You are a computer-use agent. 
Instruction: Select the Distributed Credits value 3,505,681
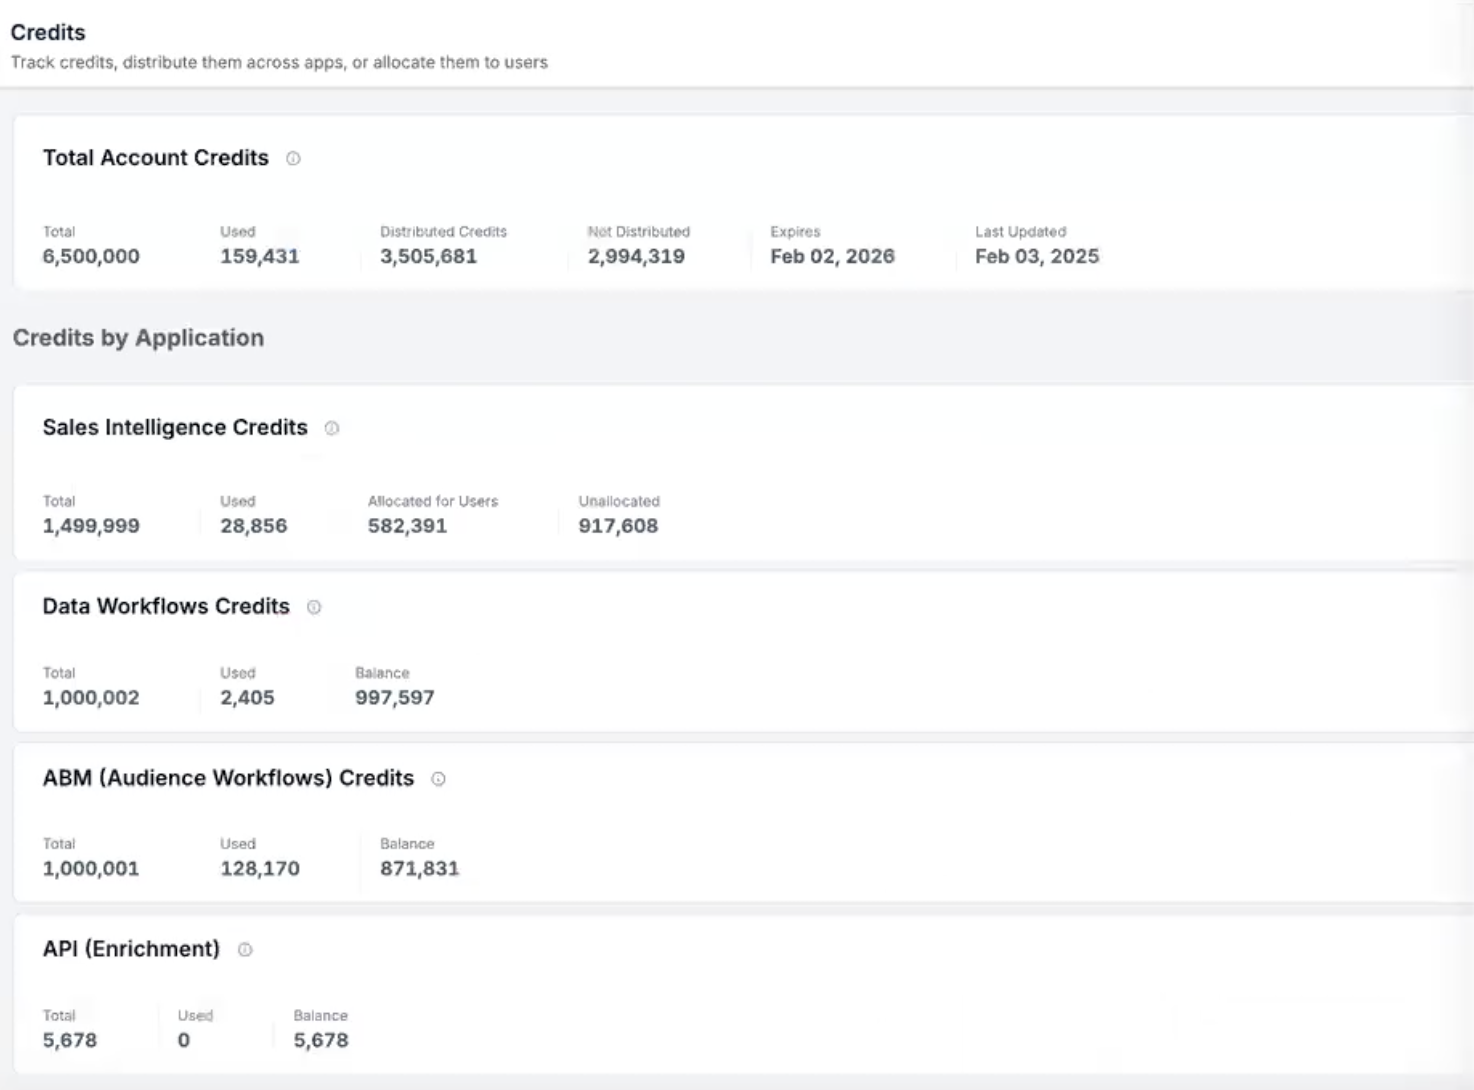[428, 256]
